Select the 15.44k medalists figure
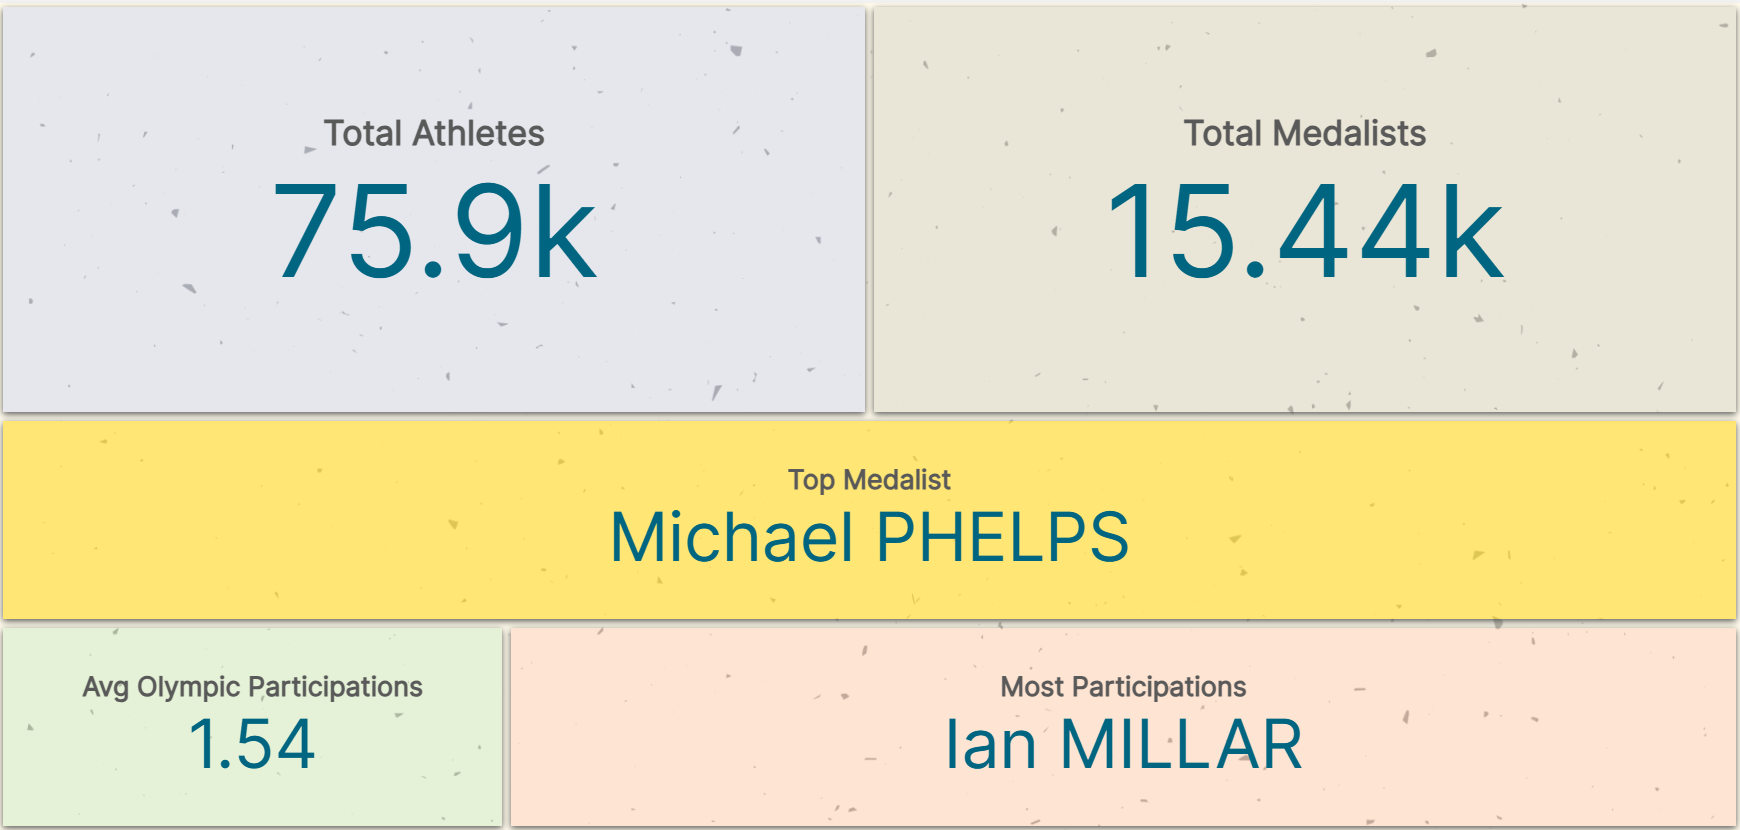Viewport: 1740px width, 830px height. 1304,232
